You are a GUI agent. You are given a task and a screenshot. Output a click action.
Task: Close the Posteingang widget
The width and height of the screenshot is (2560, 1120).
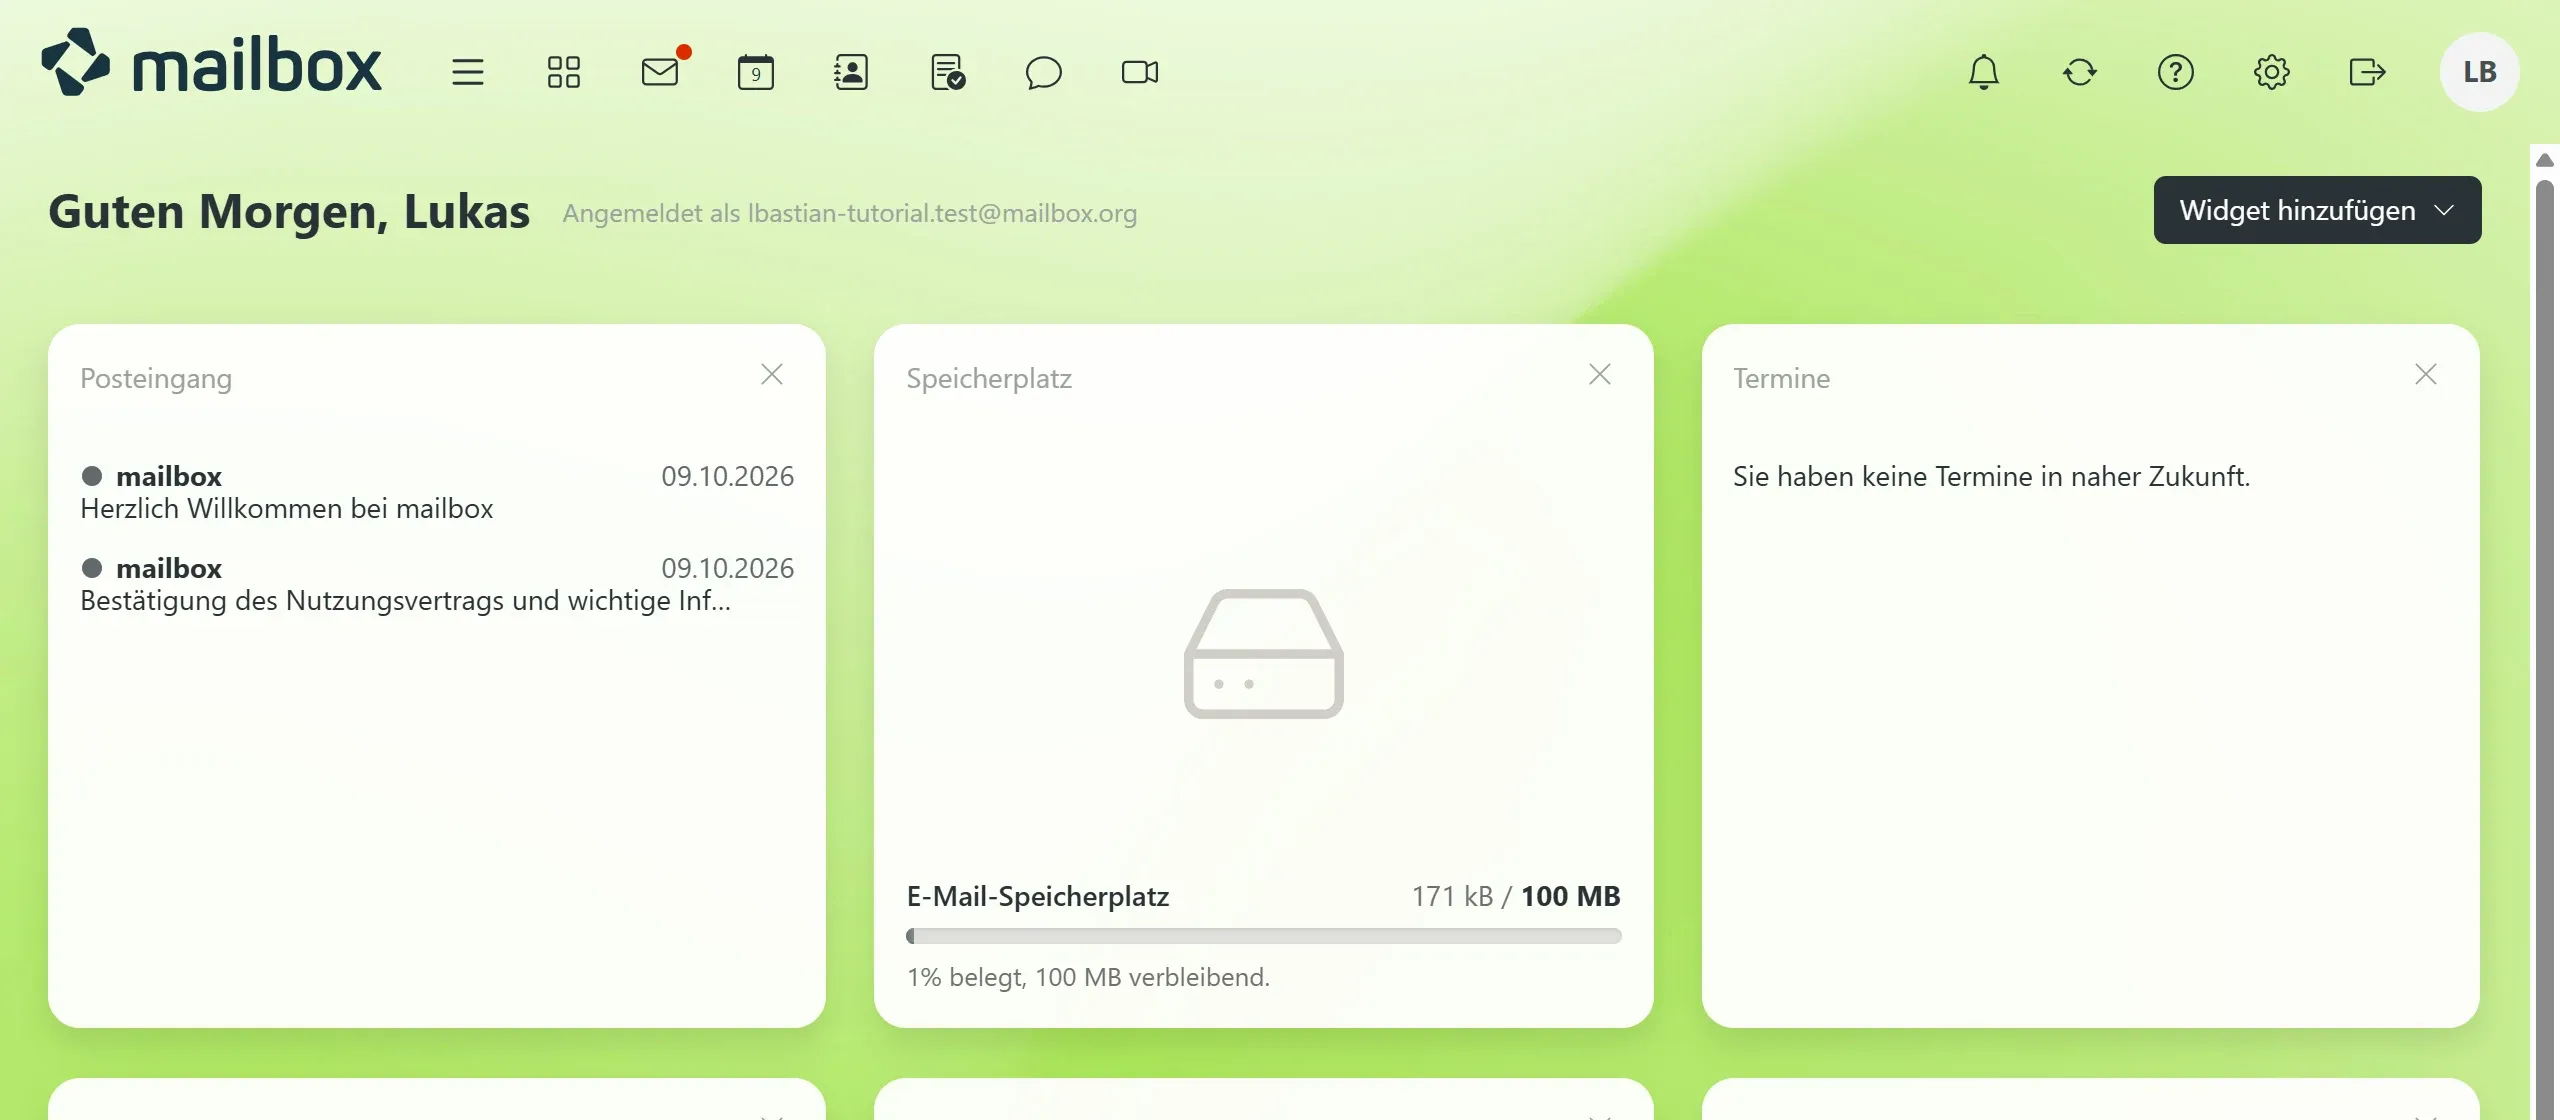(771, 374)
